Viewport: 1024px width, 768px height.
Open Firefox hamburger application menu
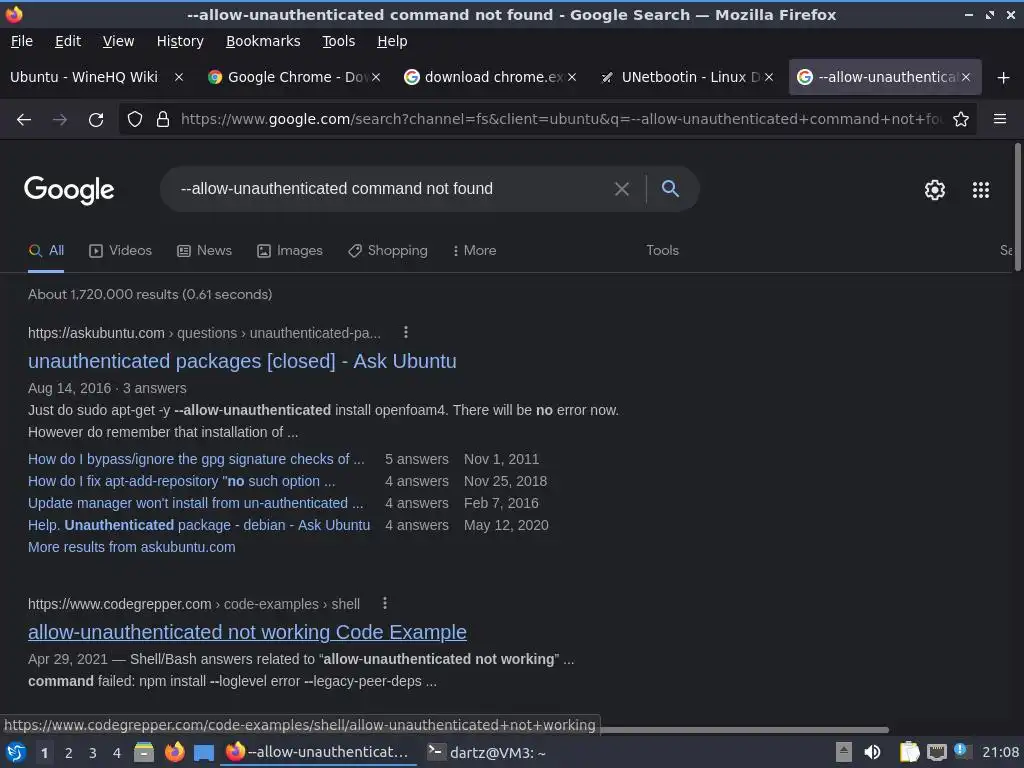1000,119
